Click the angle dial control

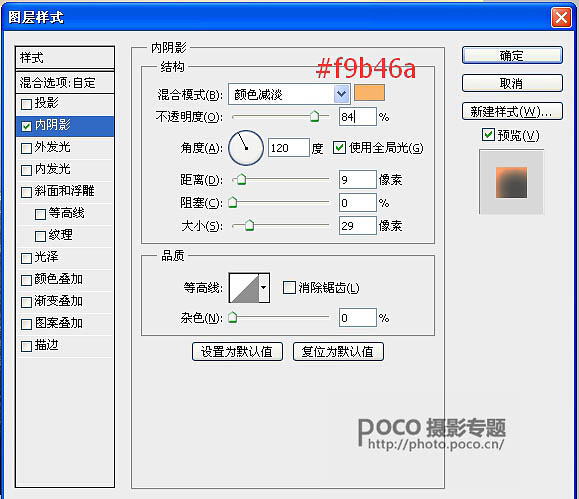point(246,148)
